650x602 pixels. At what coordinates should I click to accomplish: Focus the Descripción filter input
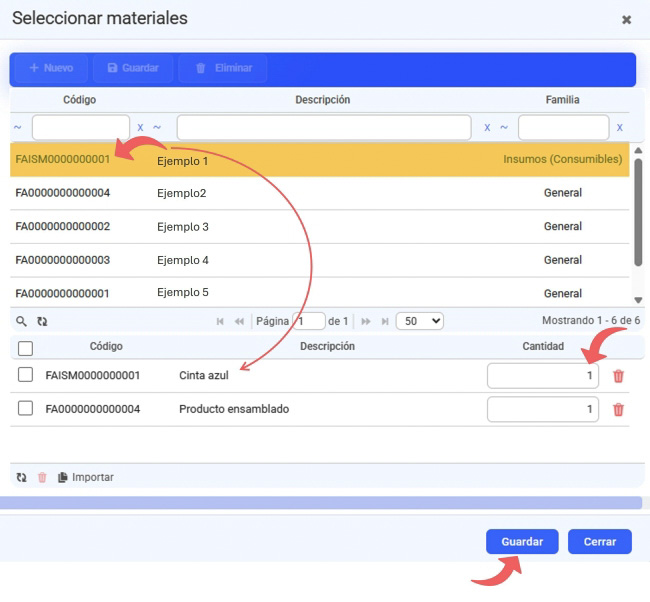click(324, 127)
